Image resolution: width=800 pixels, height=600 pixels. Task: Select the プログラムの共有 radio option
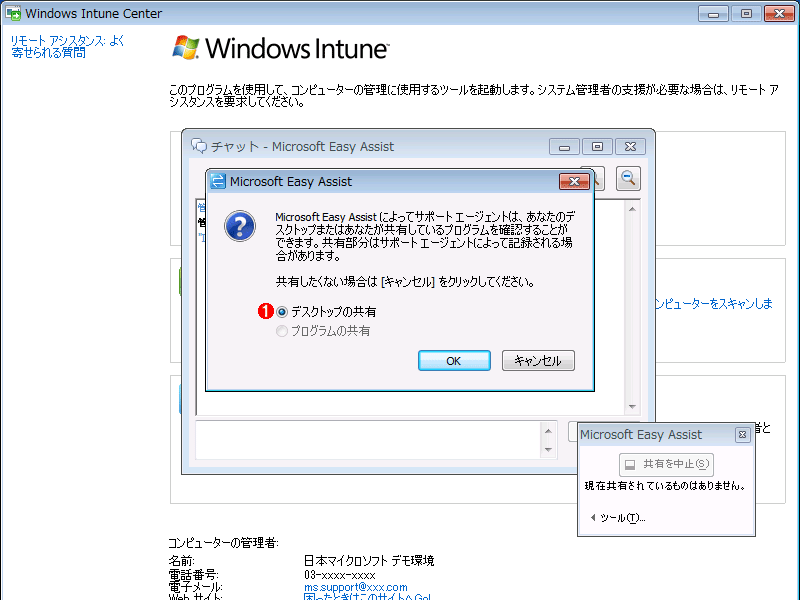[282, 331]
